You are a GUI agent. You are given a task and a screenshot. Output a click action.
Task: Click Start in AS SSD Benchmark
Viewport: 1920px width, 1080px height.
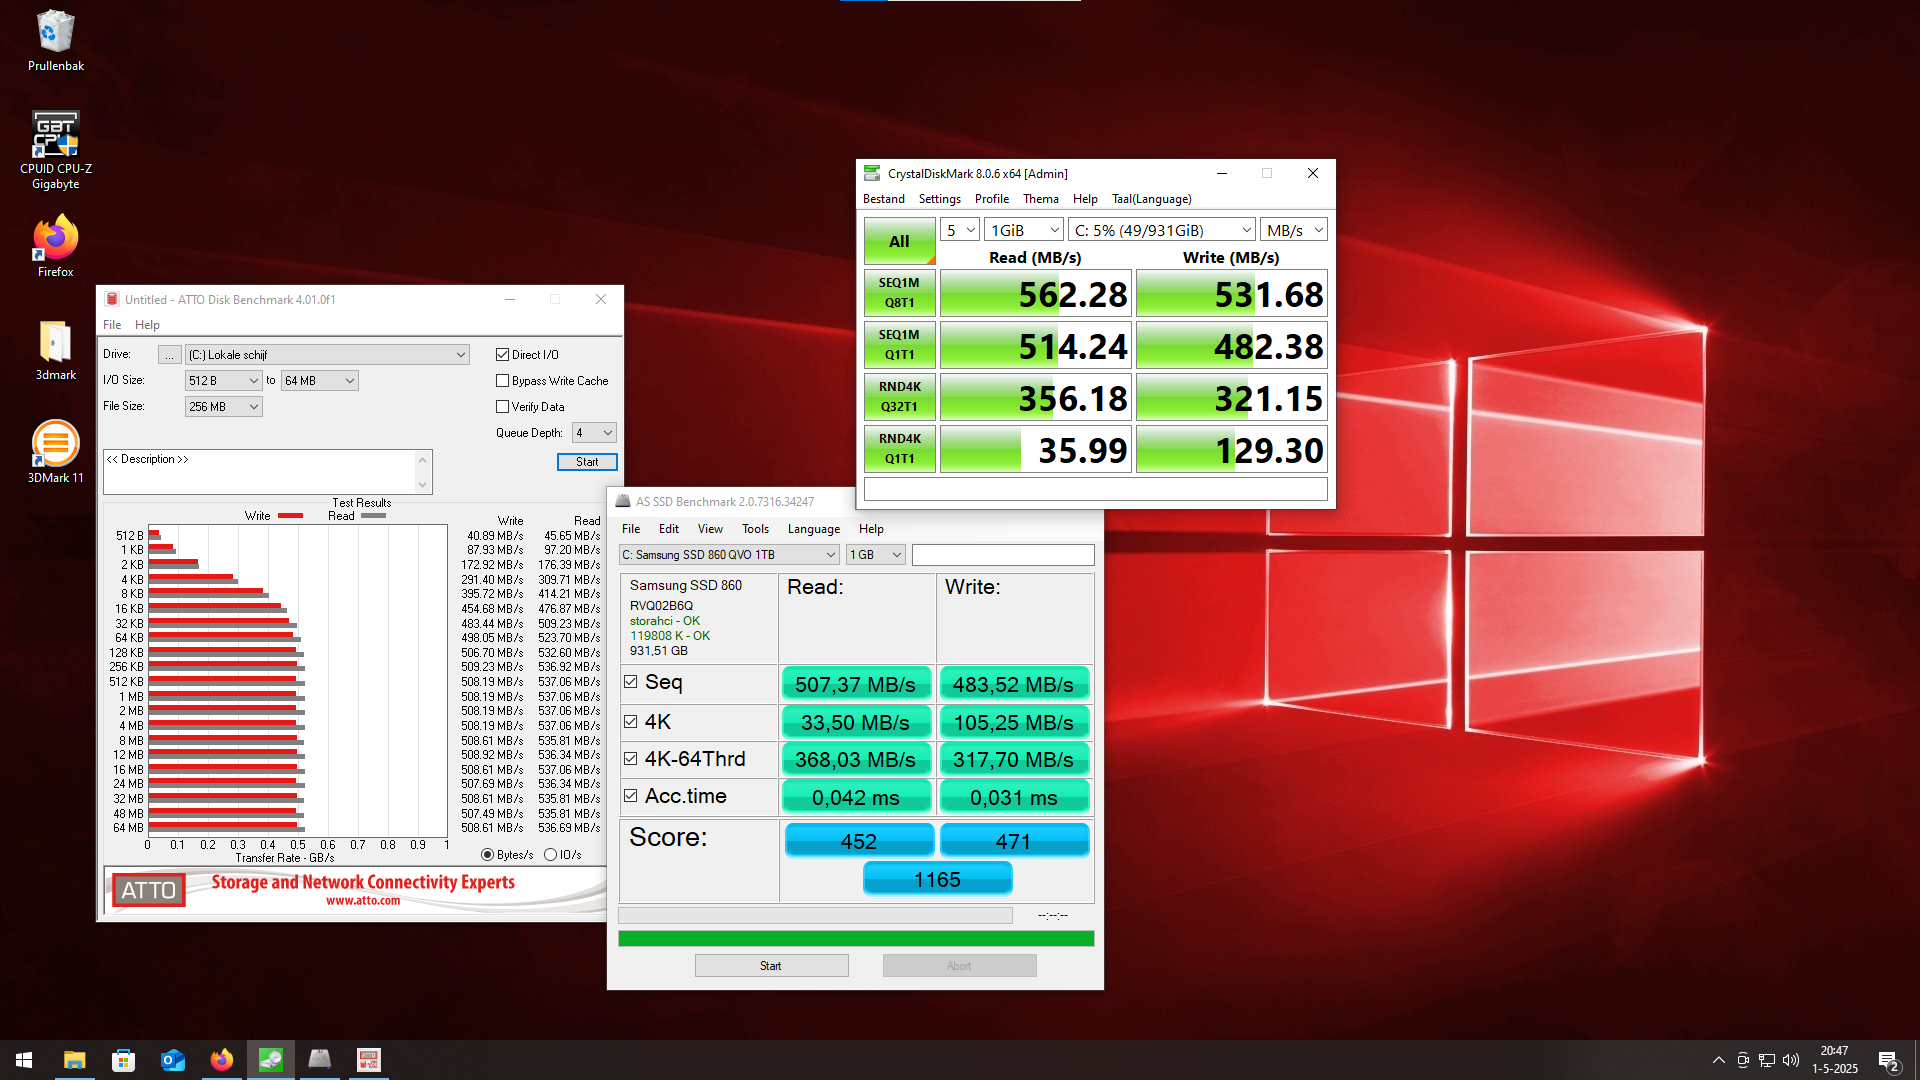pyautogui.click(x=771, y=966)
